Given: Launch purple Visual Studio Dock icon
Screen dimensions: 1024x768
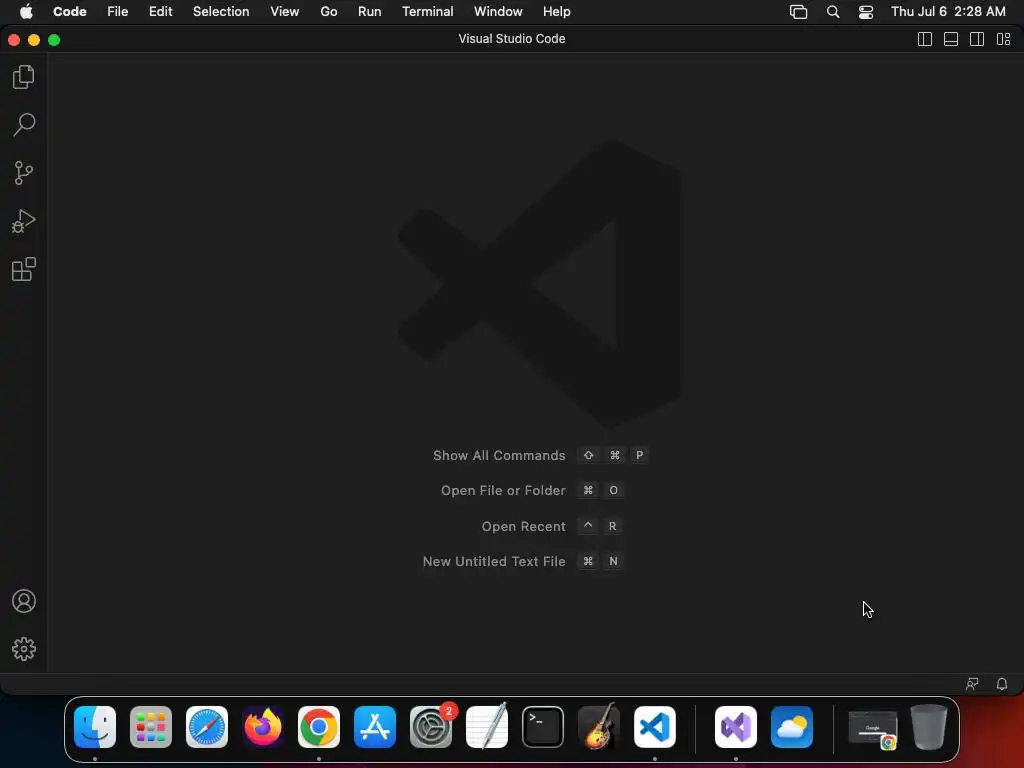Looking at the screenshot, I should click(x=736, y=727).
